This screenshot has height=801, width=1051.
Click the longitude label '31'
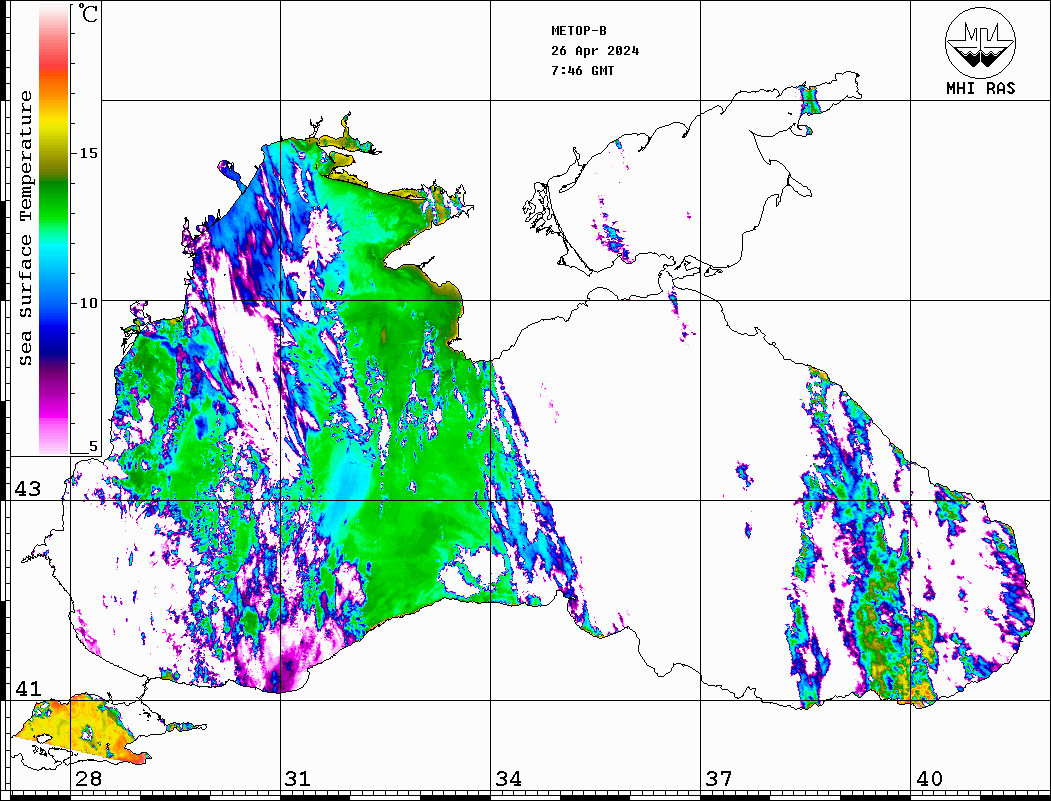click(298, 779)
